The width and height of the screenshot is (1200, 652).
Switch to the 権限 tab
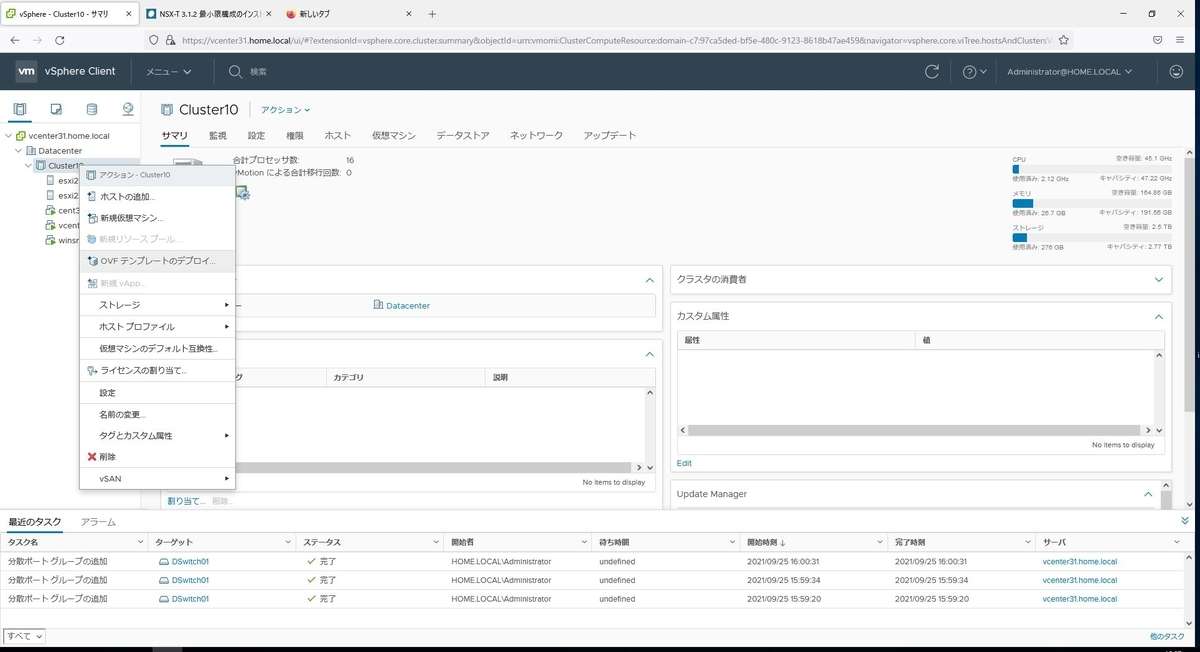[x=295, y=135]
